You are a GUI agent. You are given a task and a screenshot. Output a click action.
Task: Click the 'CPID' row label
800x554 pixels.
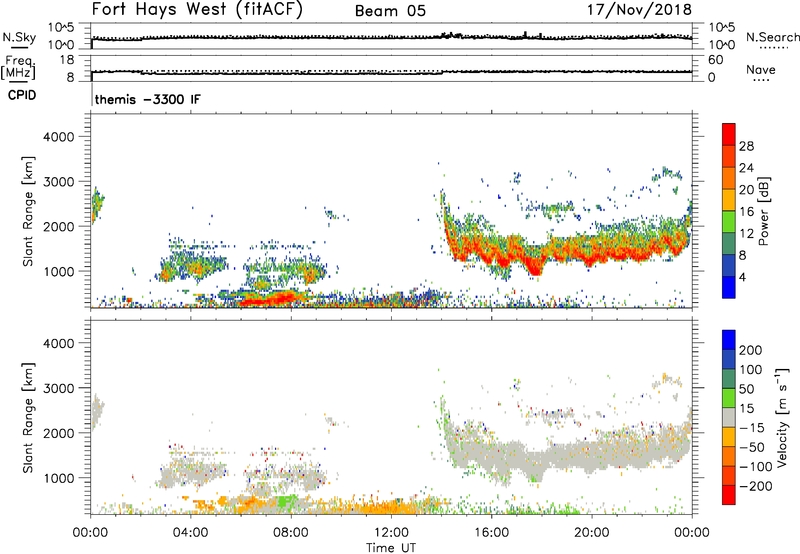pyautogui.click(x=22, y=95)
